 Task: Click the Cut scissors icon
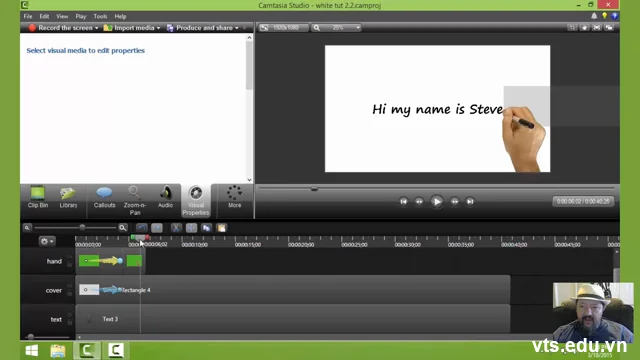pyautogui.click(x=176, y=228)
